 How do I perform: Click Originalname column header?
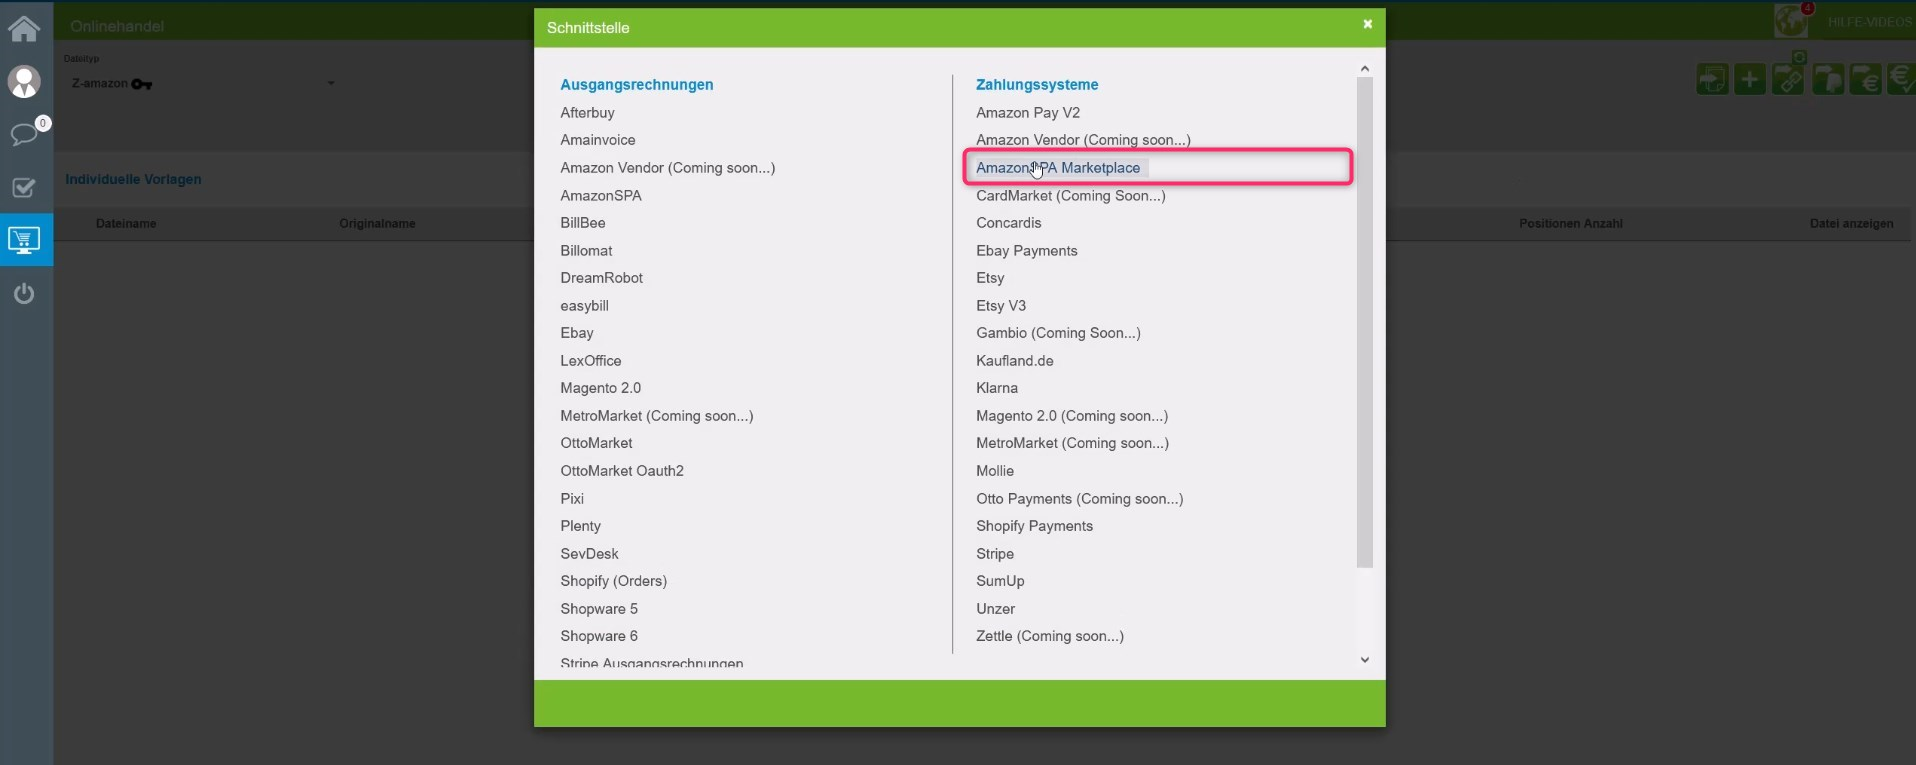click(x=377, y=224)
